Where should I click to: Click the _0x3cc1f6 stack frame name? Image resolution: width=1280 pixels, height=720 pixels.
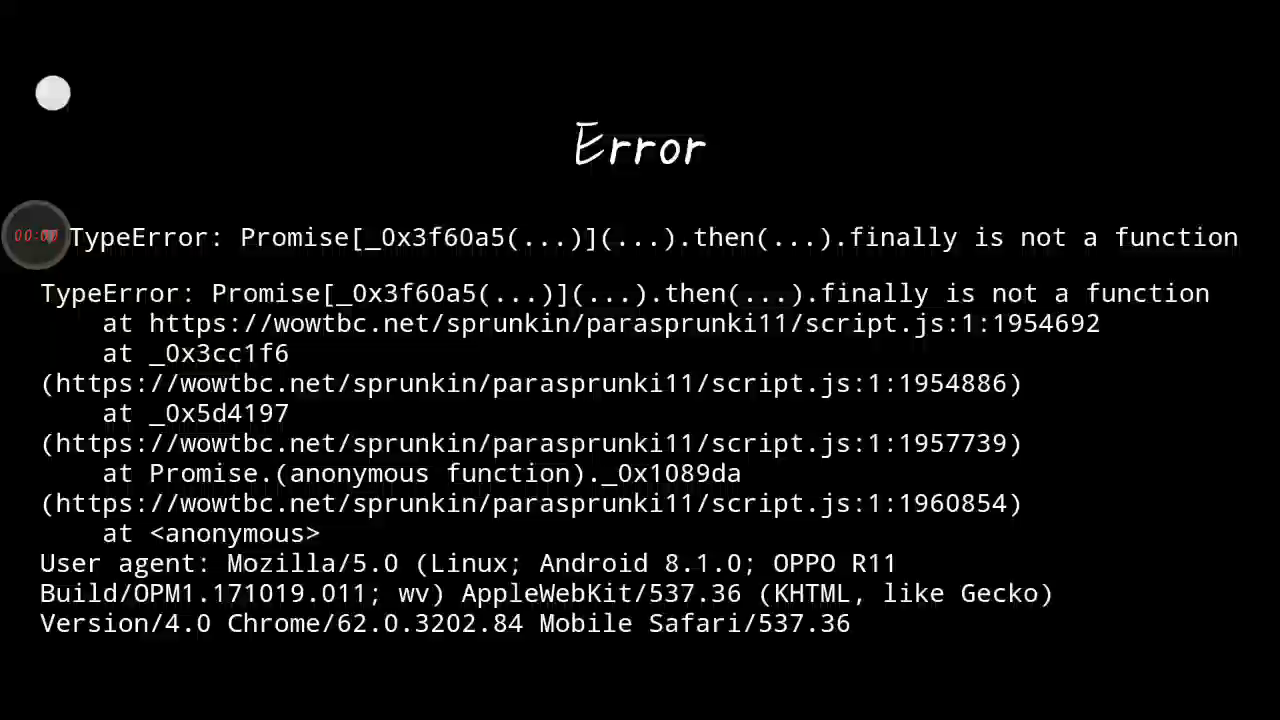point(219,354)
